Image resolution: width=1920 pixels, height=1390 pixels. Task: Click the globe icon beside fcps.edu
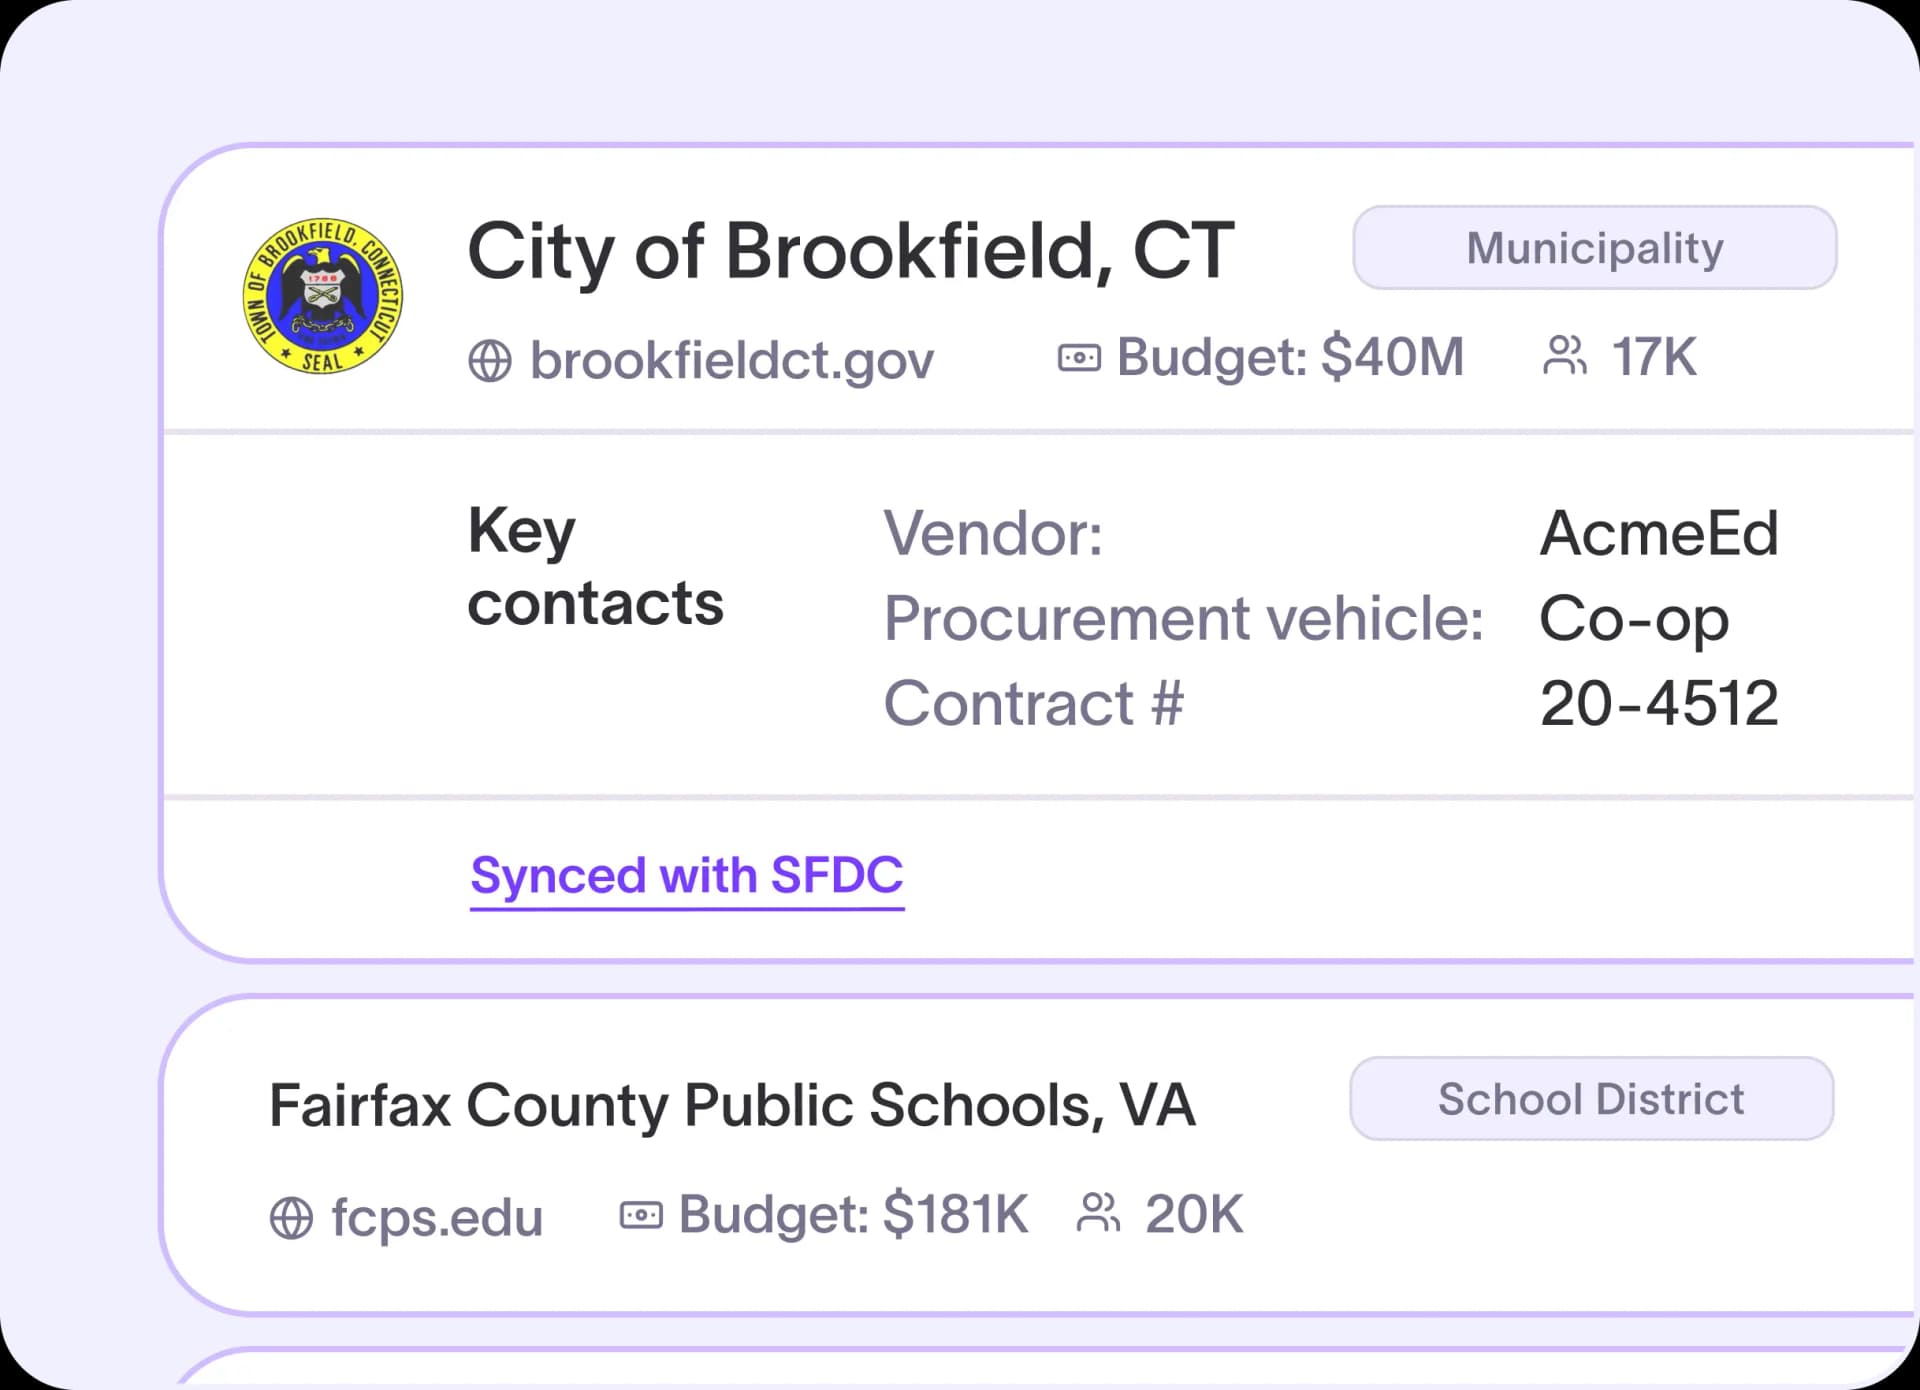pyautogui.click(x=291, y=1218)
